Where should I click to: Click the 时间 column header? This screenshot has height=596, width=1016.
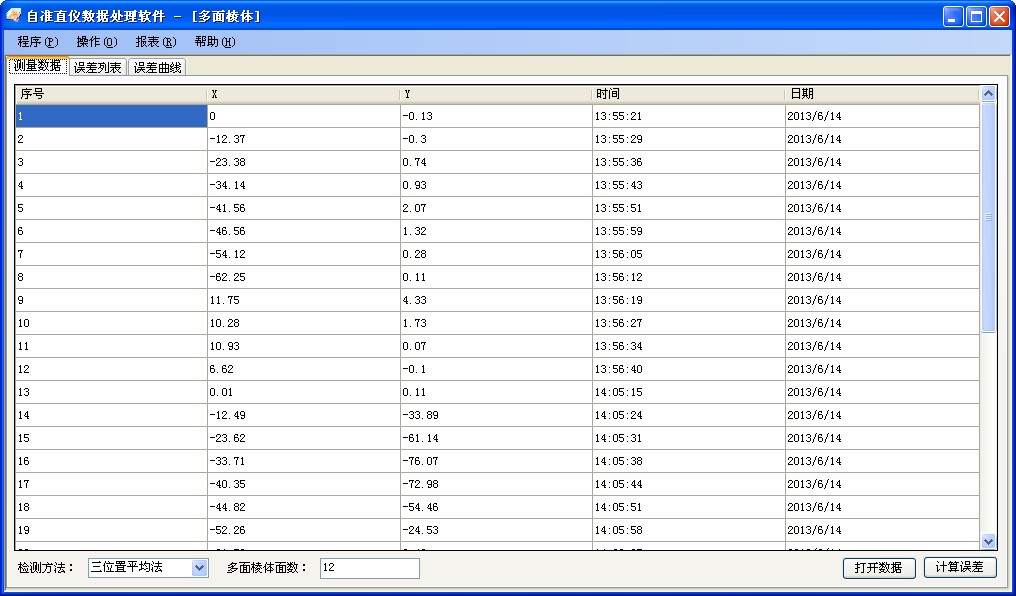[x=690, y=92]
